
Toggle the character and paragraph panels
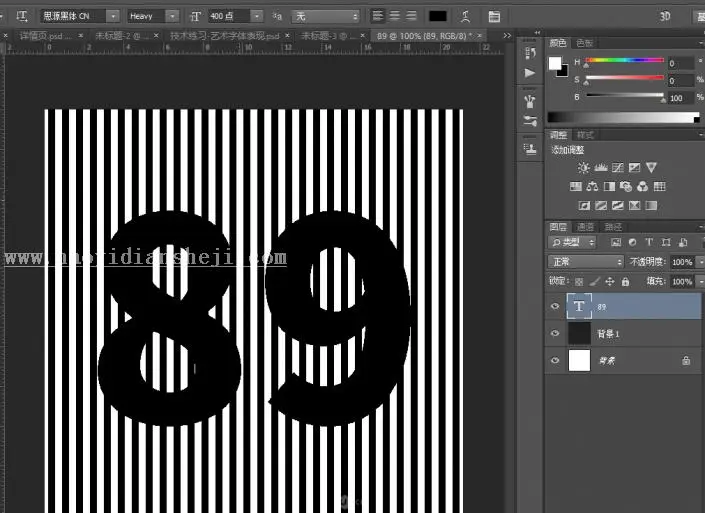[494, 17]
